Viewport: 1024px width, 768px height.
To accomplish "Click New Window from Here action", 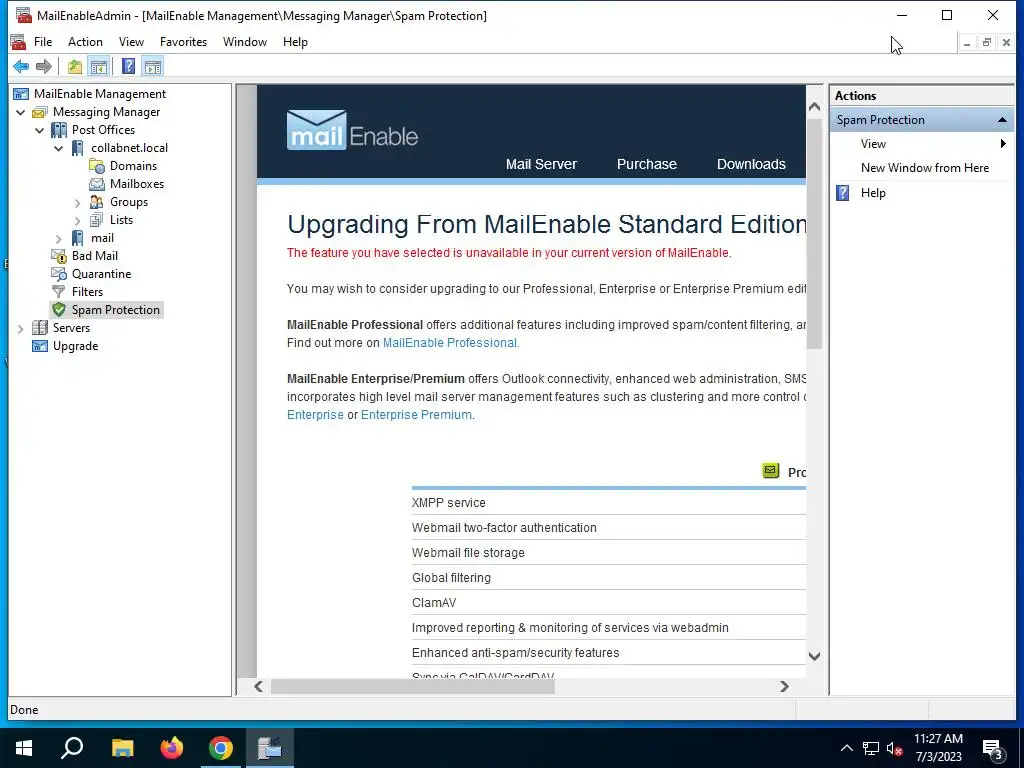I will click(x=925, y=168).
